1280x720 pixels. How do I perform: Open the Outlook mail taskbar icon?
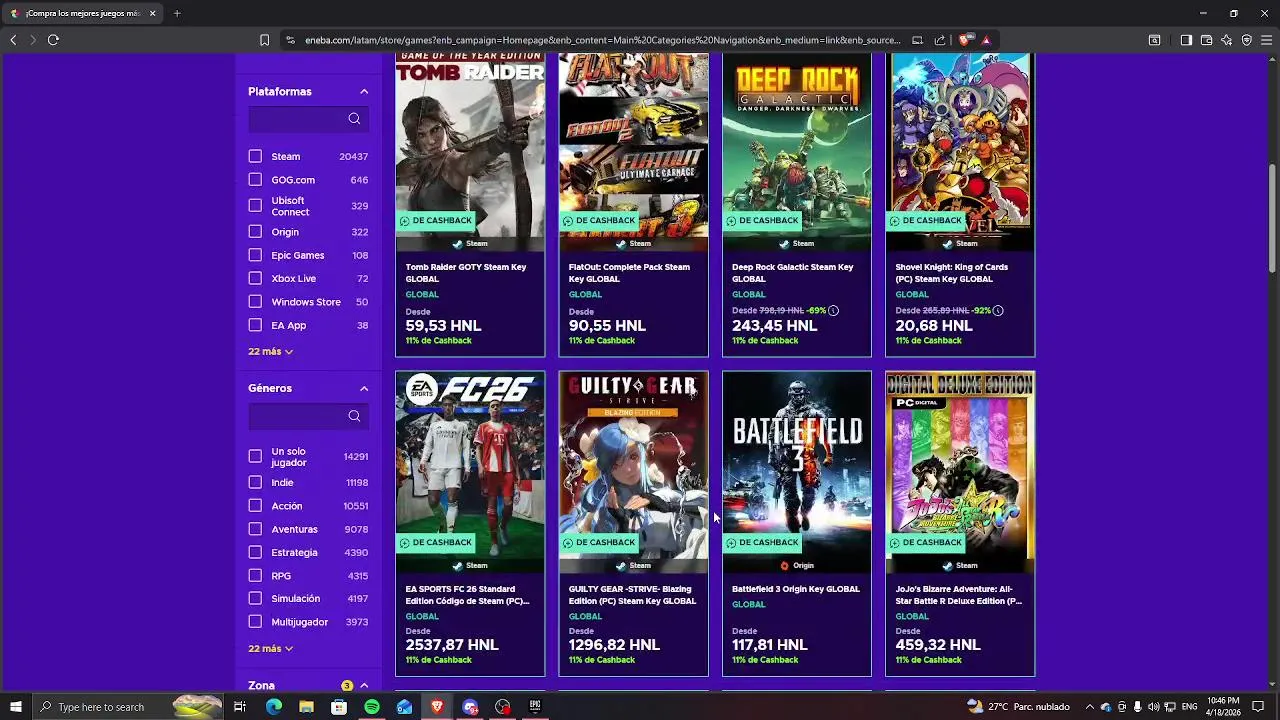[404, 707]
